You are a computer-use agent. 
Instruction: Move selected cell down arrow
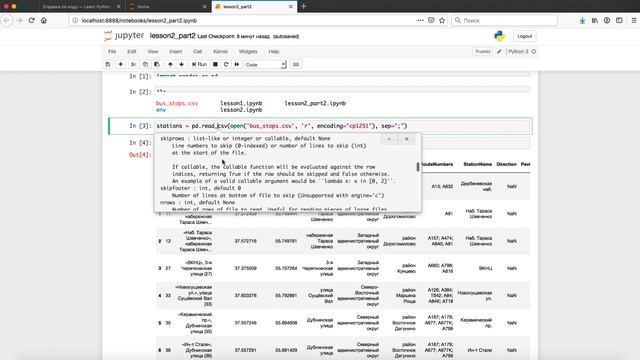coord(182,64)
